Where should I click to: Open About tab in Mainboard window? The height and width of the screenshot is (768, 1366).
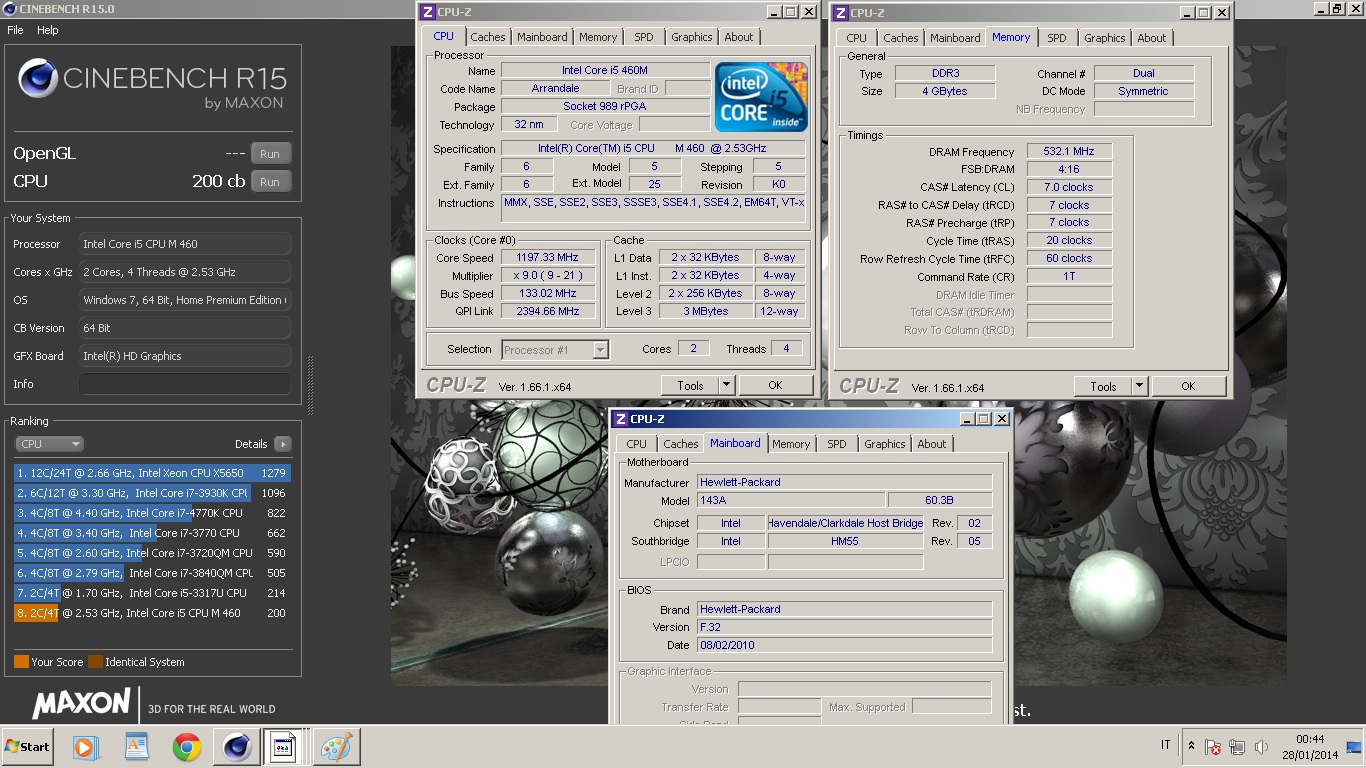coord(932,444)
